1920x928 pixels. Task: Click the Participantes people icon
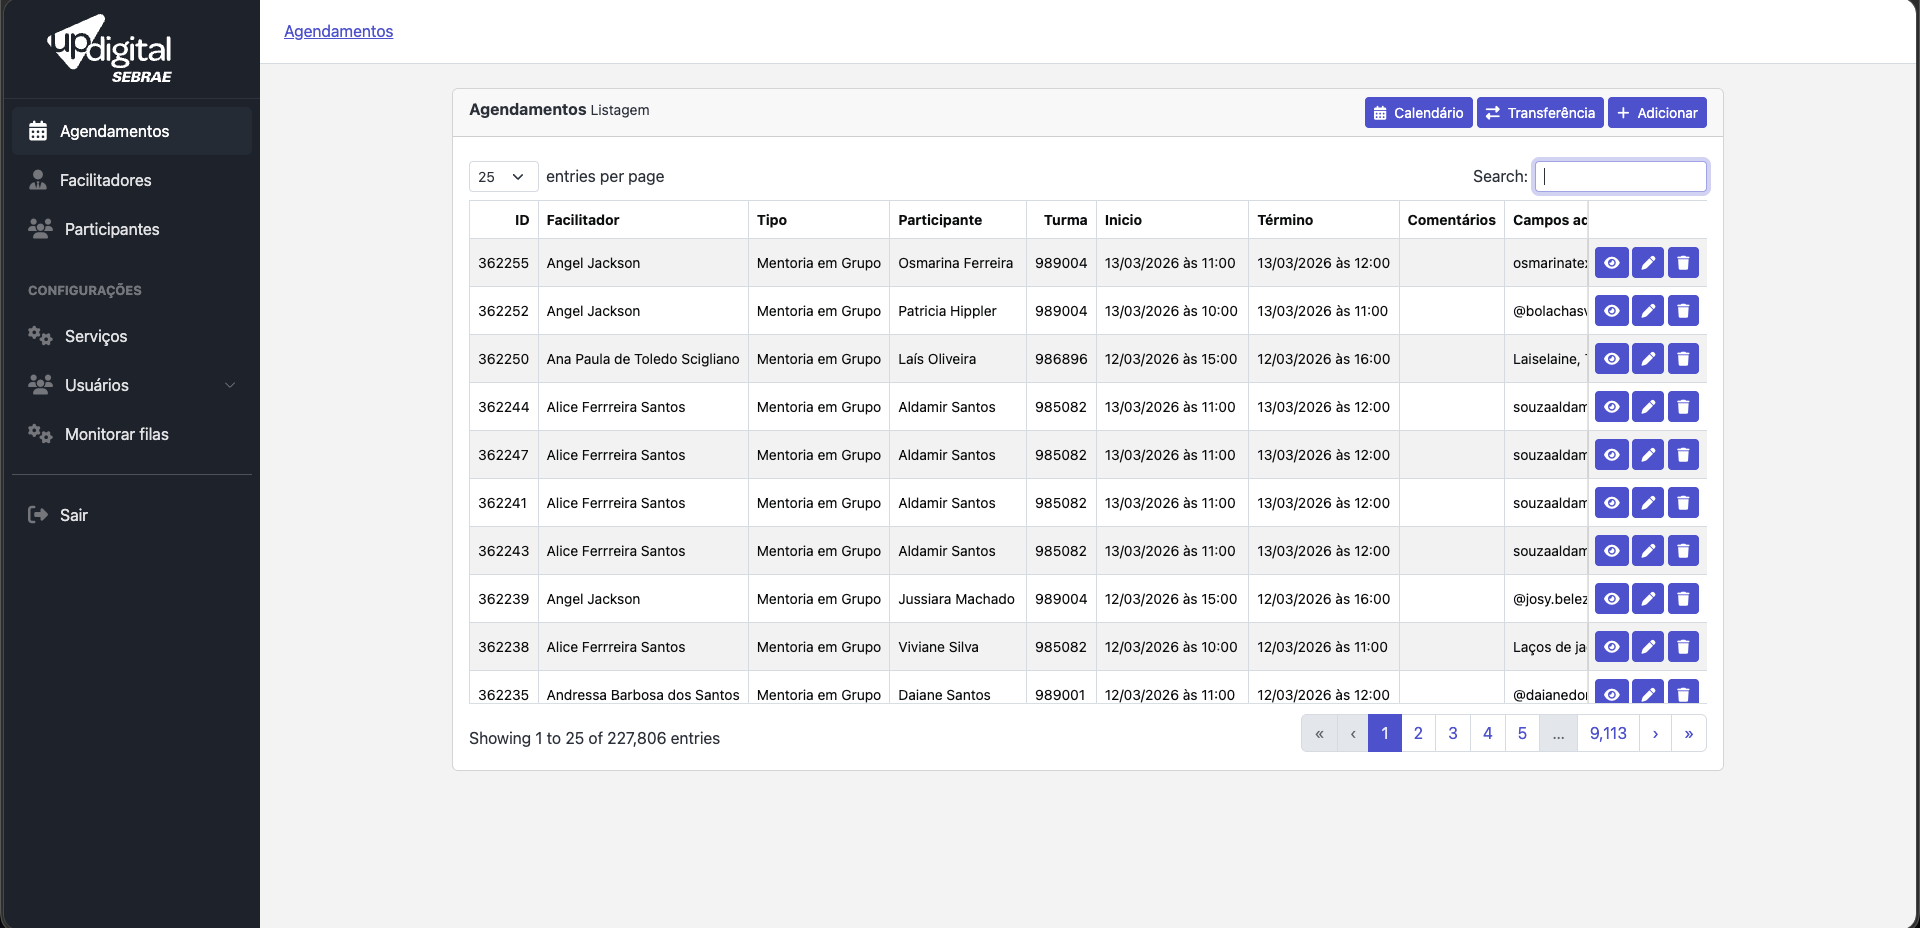40,228
